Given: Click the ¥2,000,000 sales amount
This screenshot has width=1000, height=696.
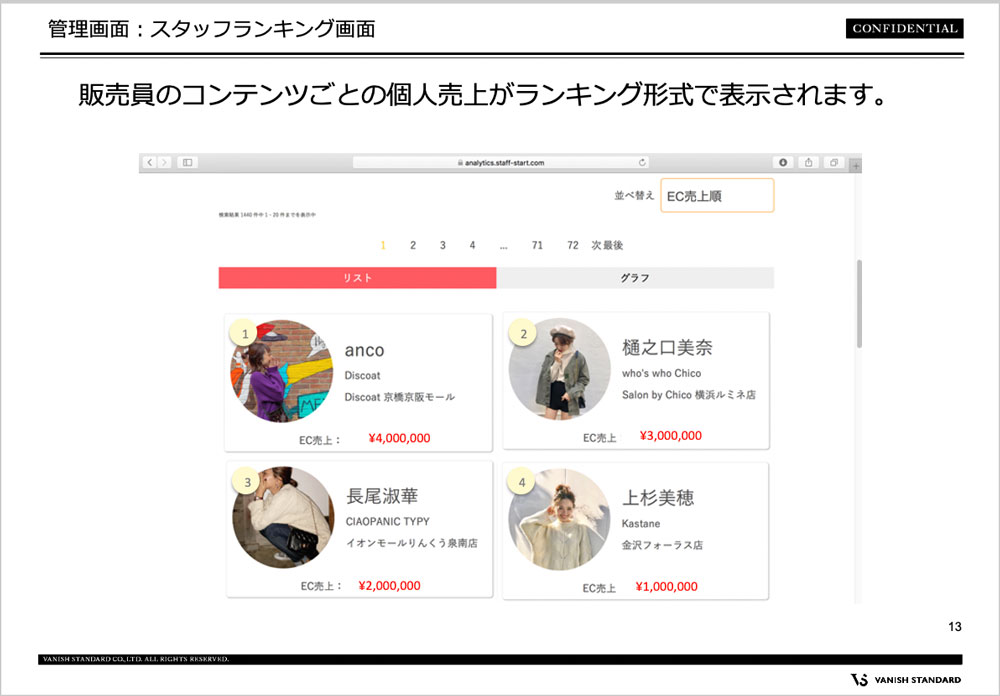Looking at the screenshot, I should pyautogui.click(x=390, y=586).
